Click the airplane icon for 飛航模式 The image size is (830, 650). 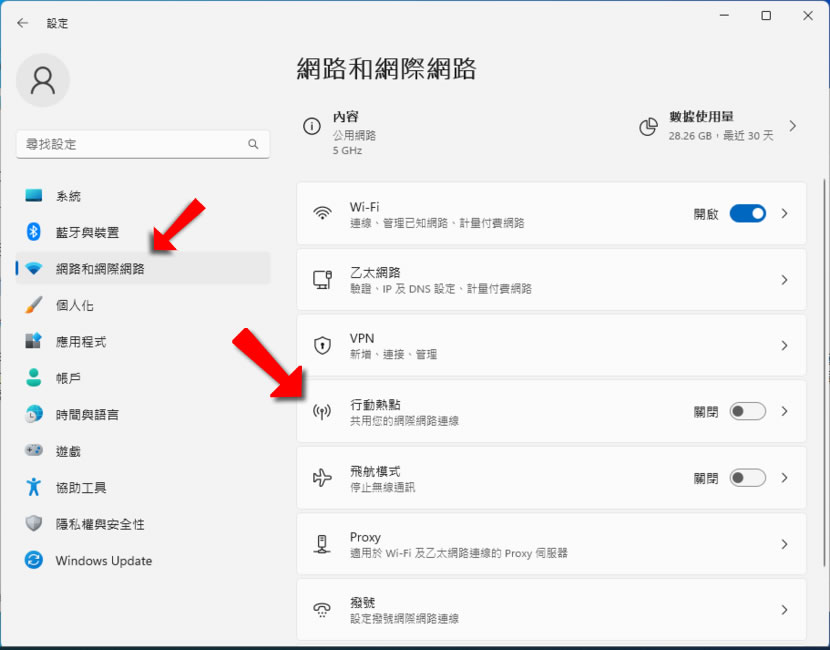[x=322, y=477]
